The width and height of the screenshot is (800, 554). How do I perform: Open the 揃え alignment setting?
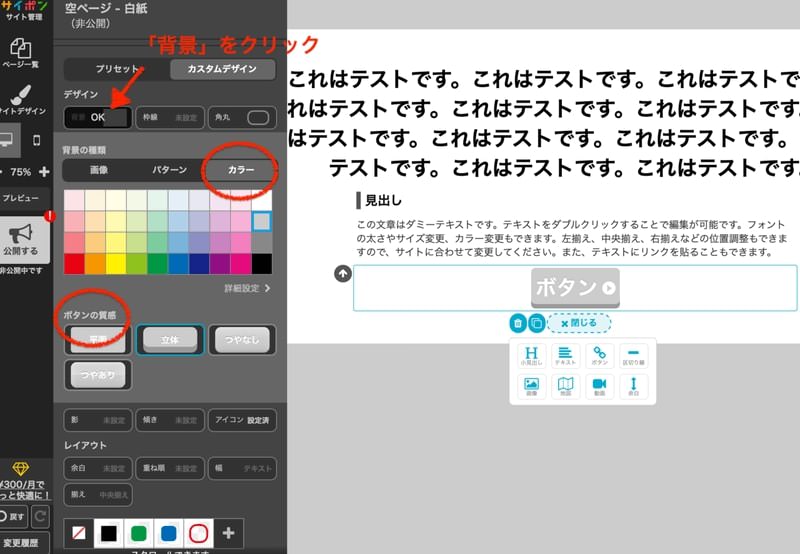pos(98,494)
